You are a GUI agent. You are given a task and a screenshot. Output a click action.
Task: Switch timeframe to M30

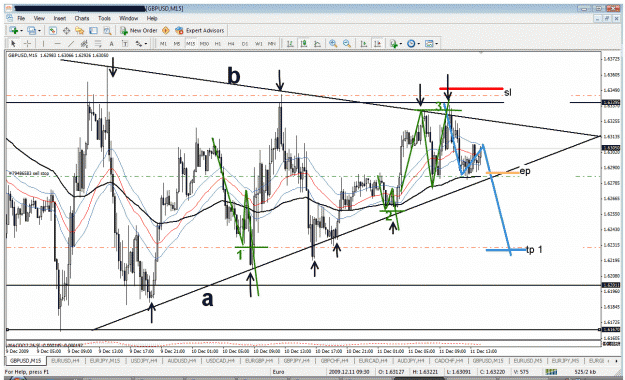coord(204,44)
